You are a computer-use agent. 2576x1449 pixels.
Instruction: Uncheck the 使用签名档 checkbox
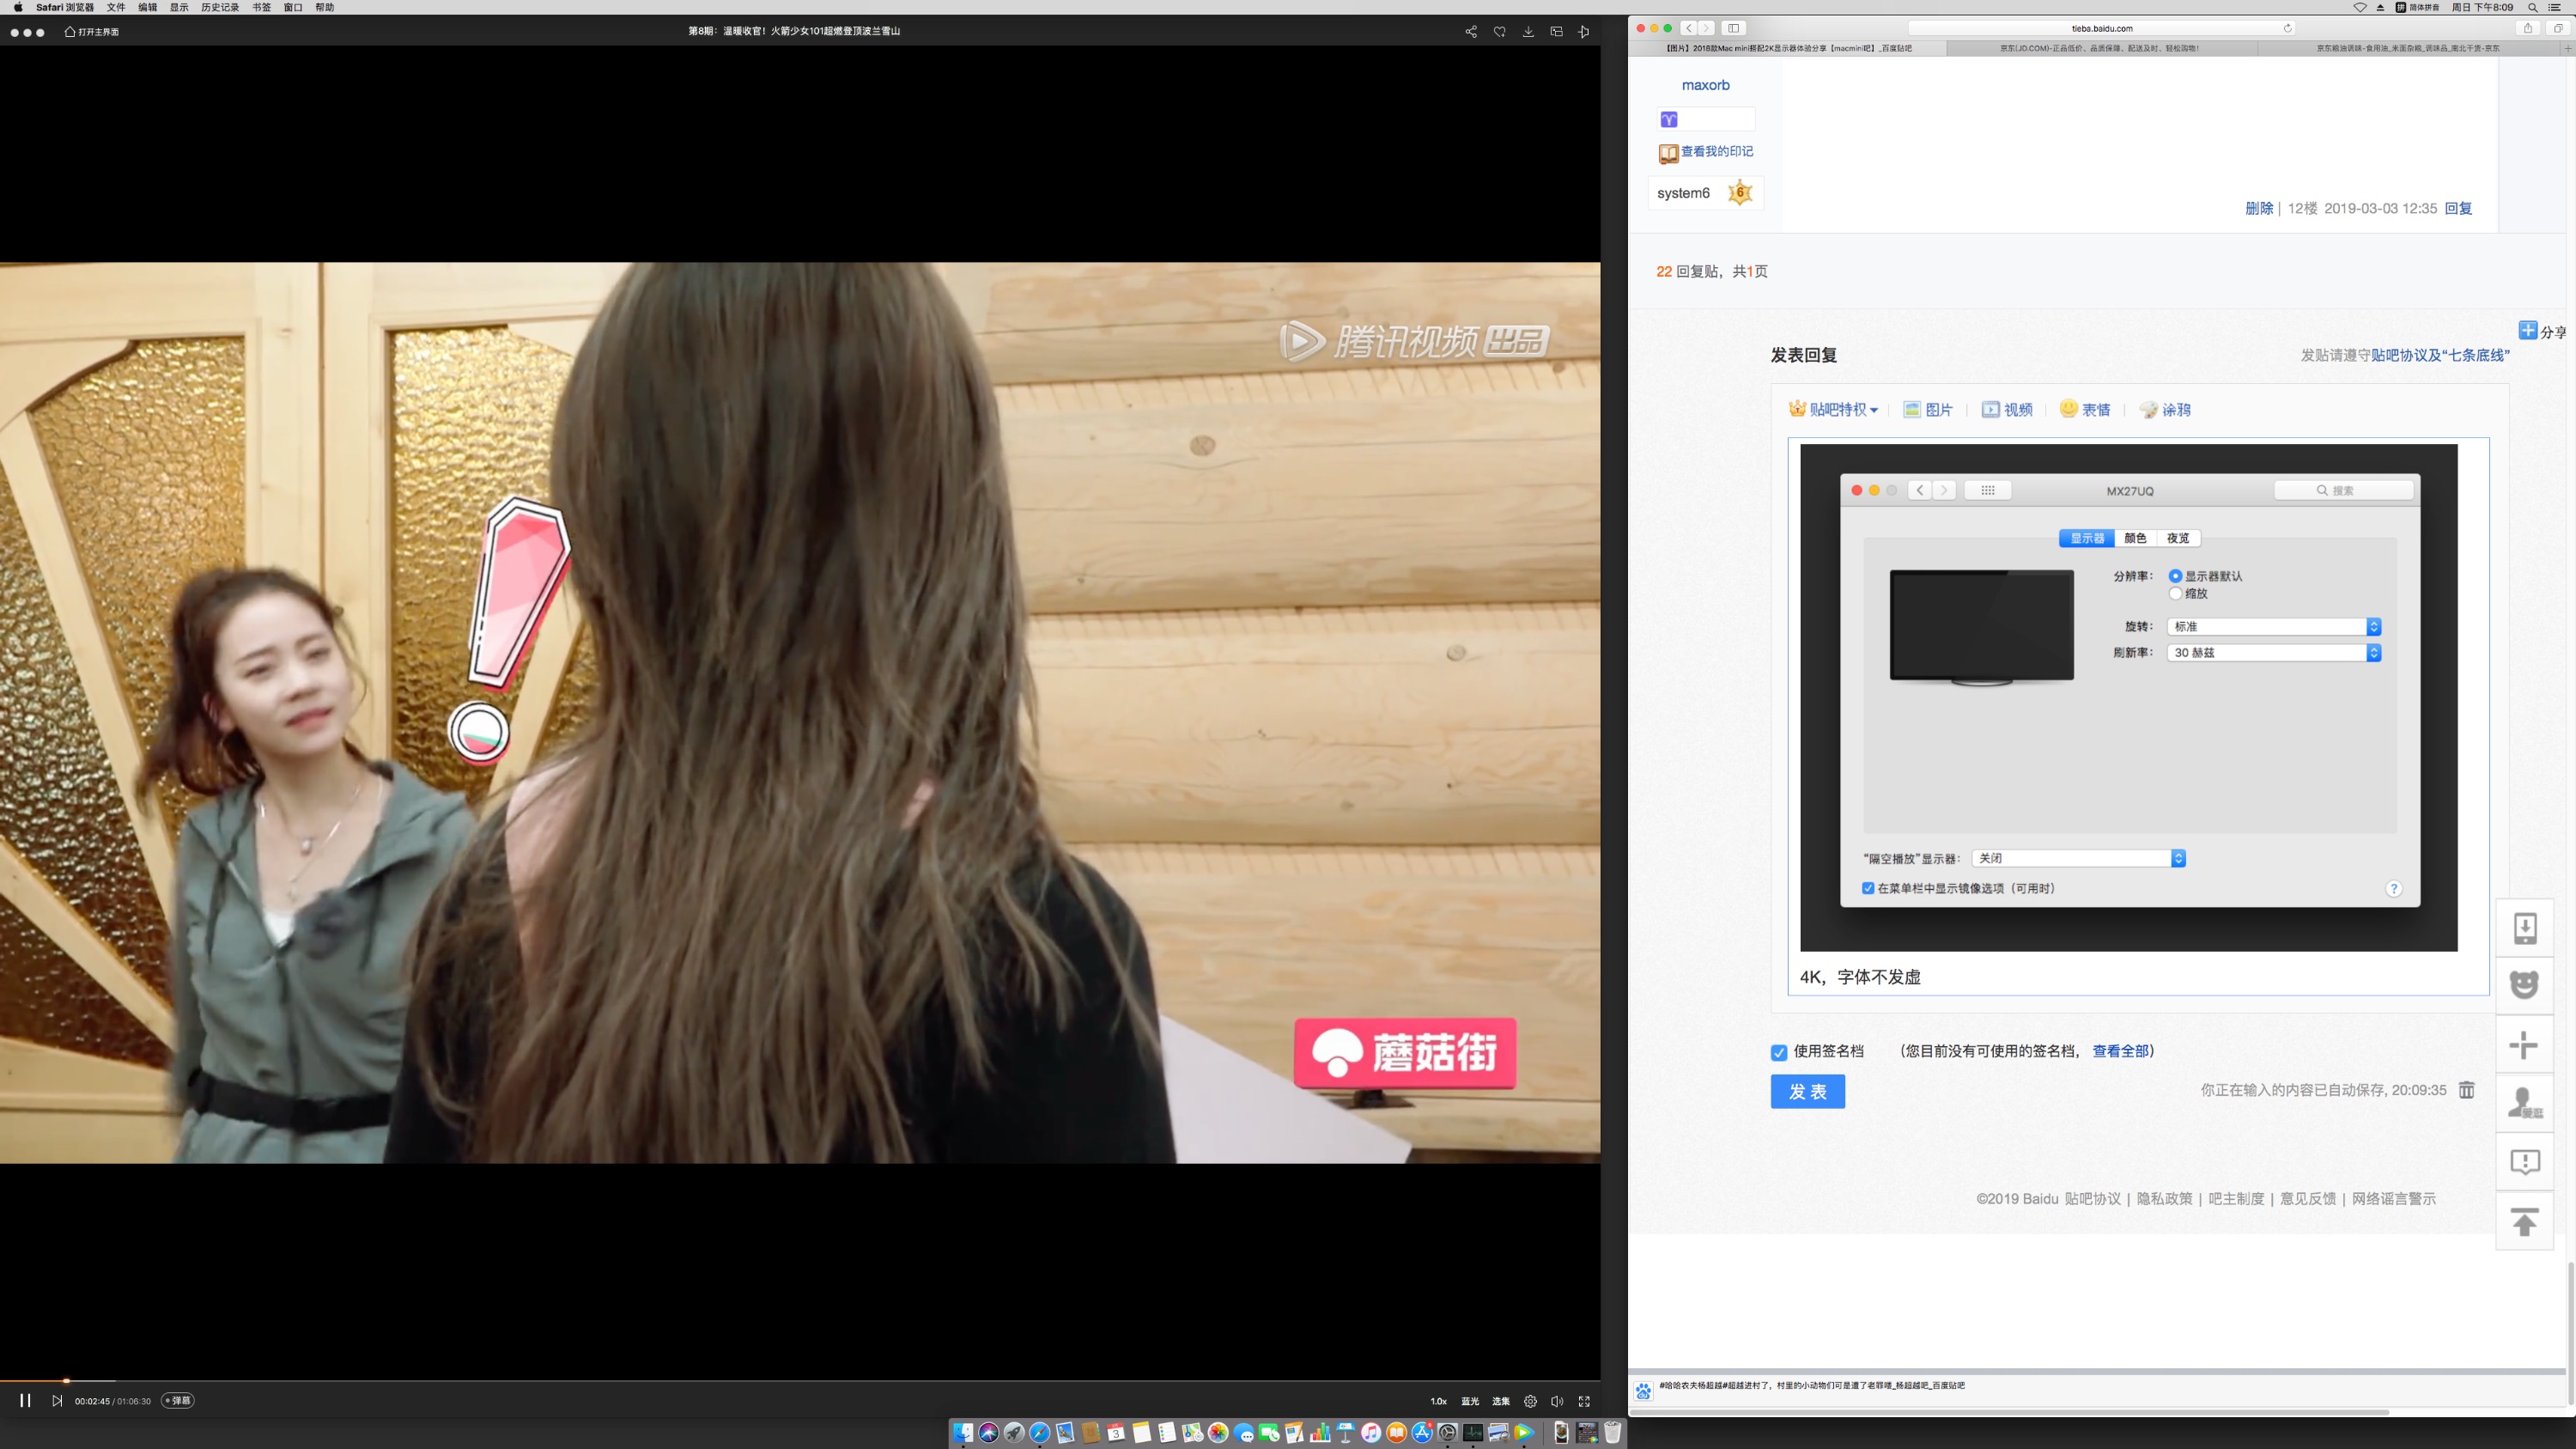(1778, 1052)
